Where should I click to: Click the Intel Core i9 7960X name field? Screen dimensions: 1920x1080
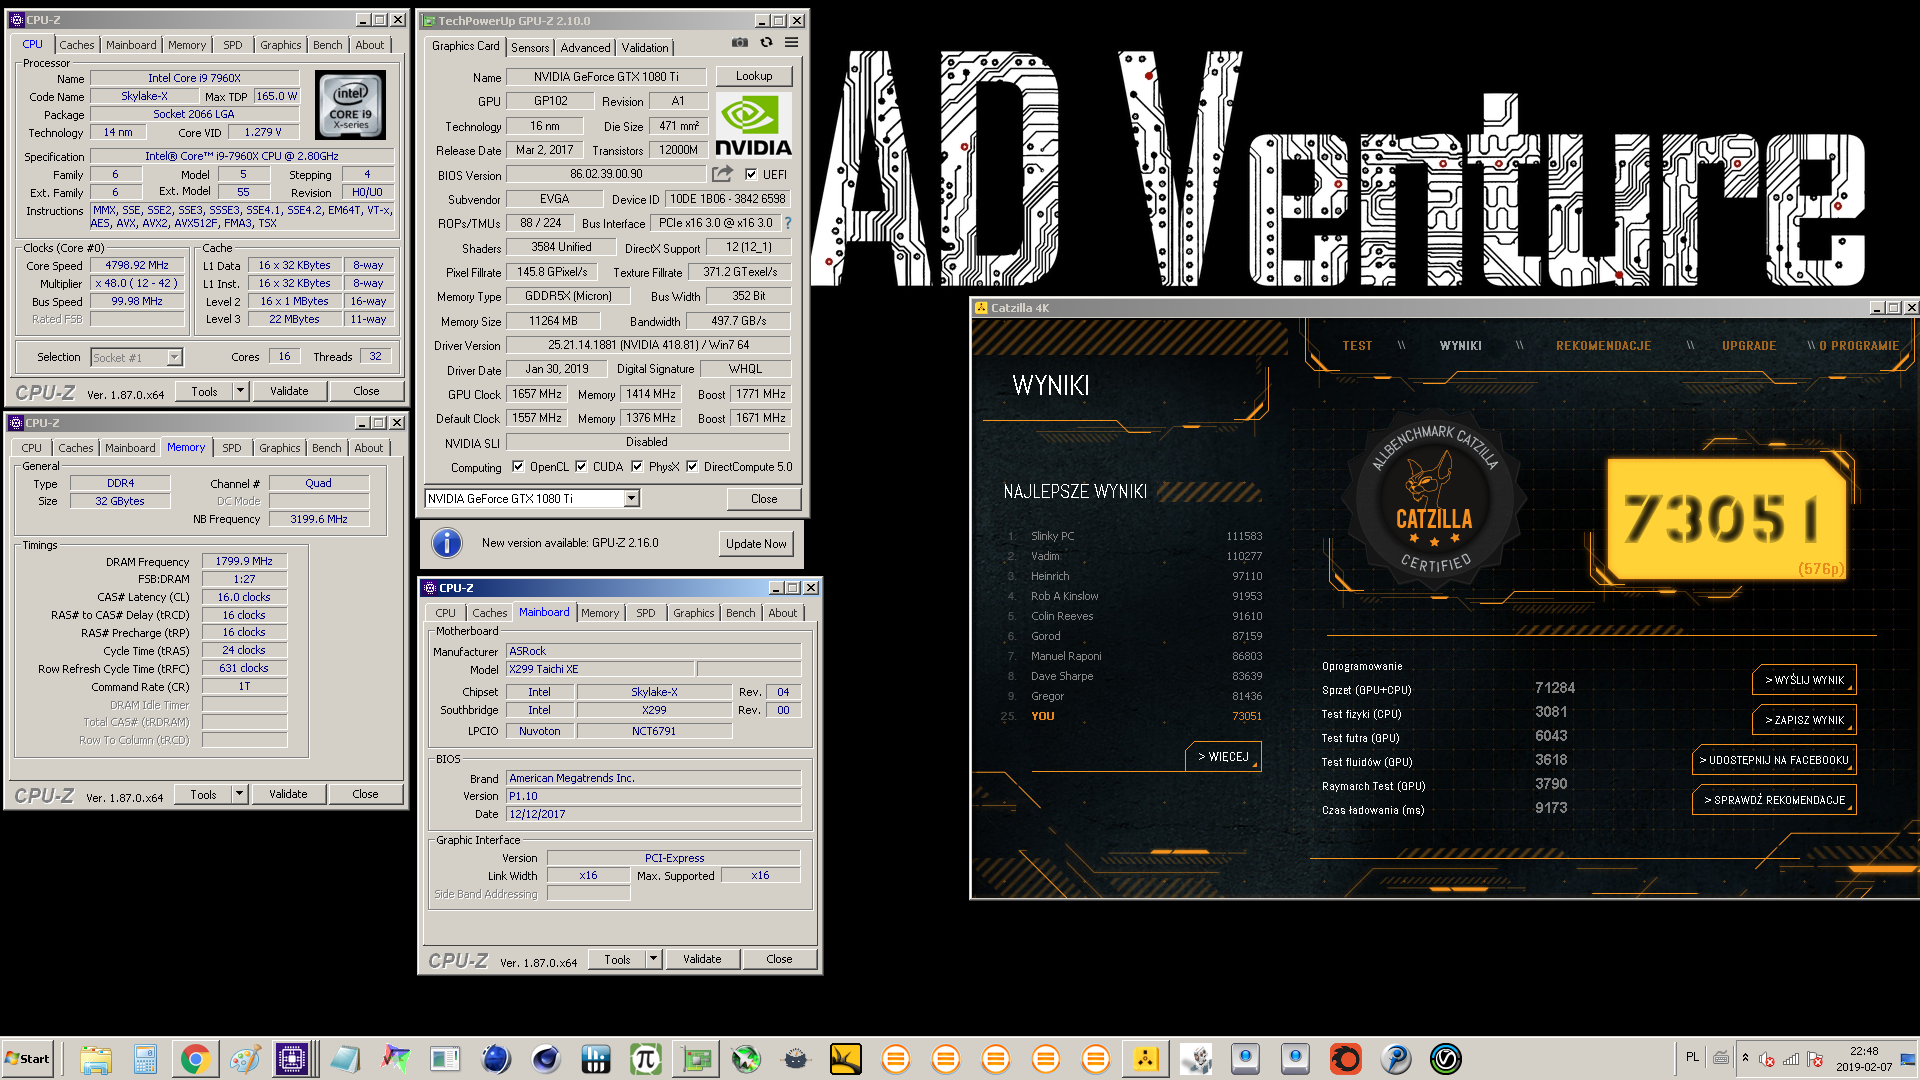195,78
